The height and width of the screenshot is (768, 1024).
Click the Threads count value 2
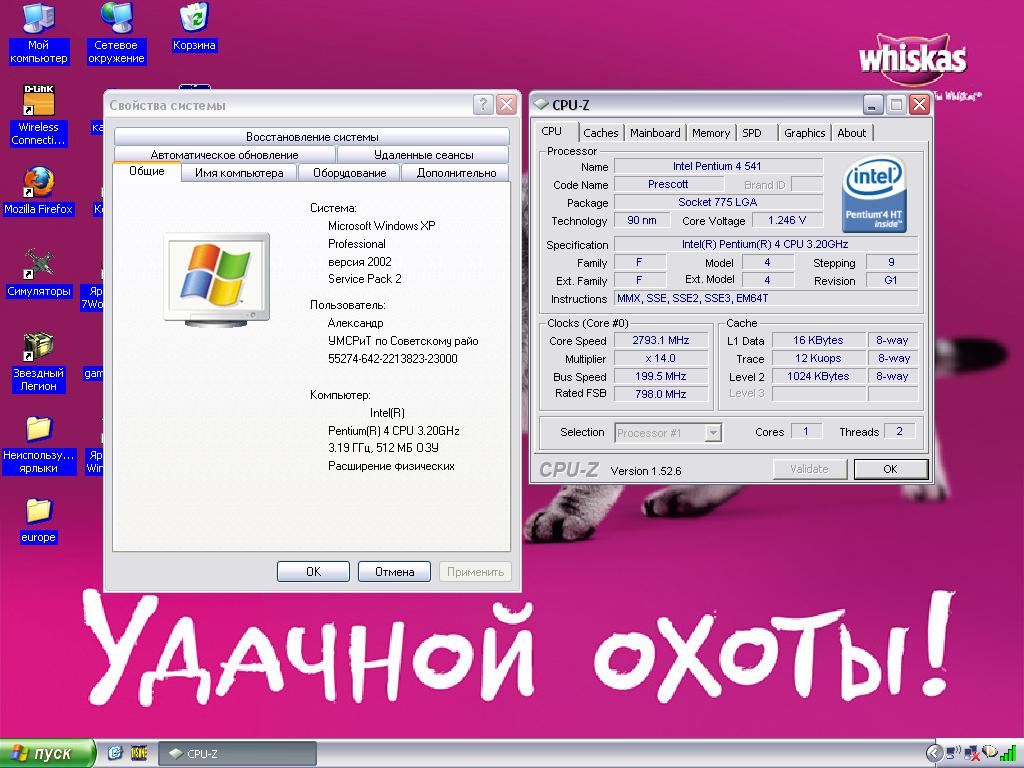click(899, 431)
